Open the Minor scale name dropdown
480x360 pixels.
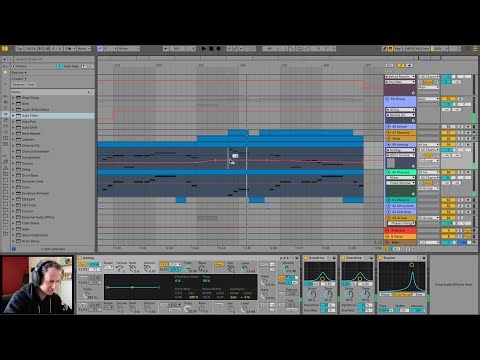pyautogui.click(x=129, y=49)
